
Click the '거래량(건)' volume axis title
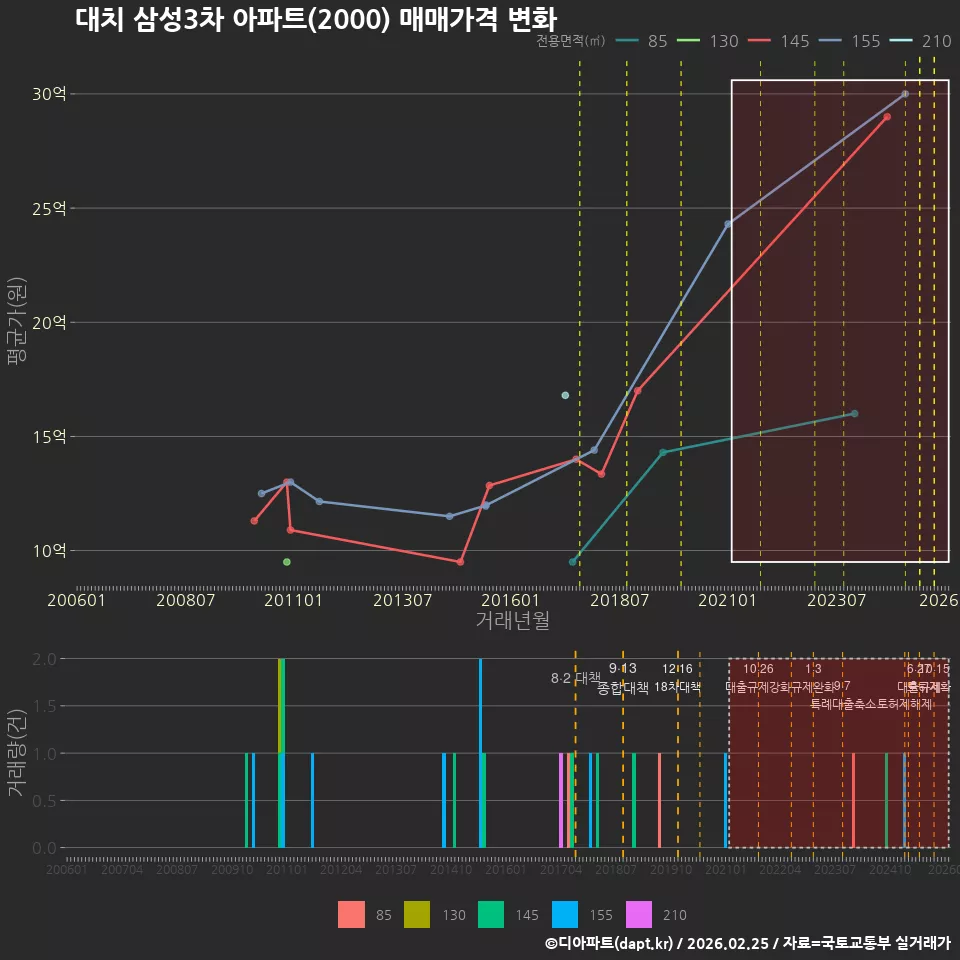tap(17, 752)
